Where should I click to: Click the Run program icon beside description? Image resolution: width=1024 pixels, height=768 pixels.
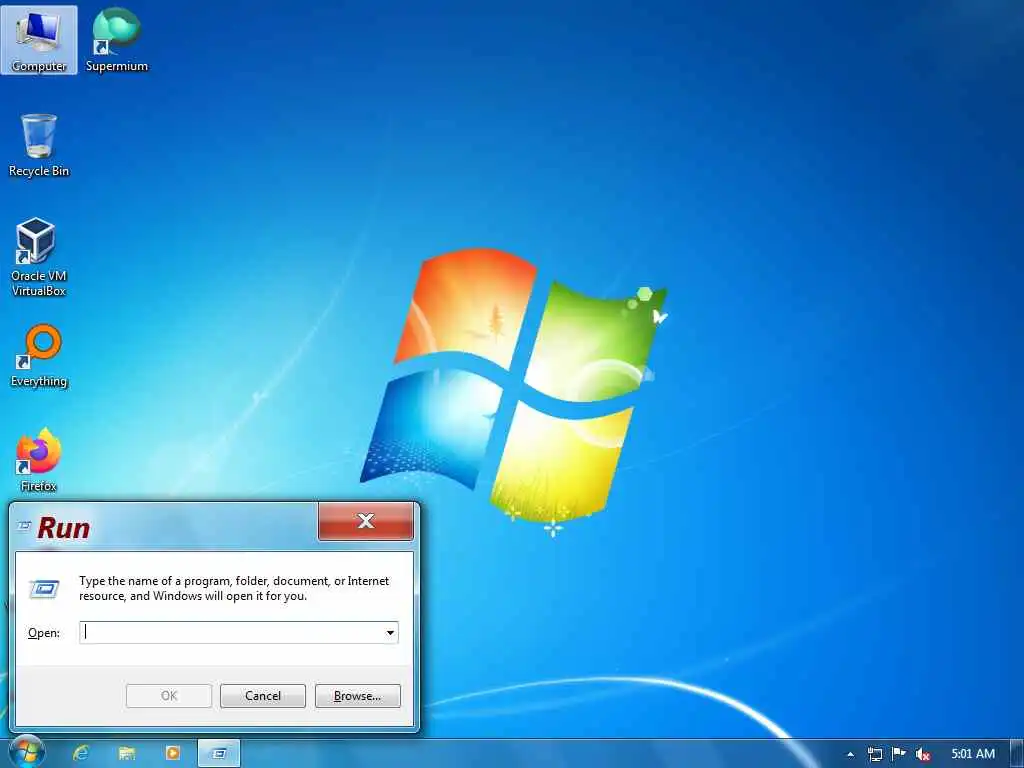pyautogui.click(x=44, y=588)
